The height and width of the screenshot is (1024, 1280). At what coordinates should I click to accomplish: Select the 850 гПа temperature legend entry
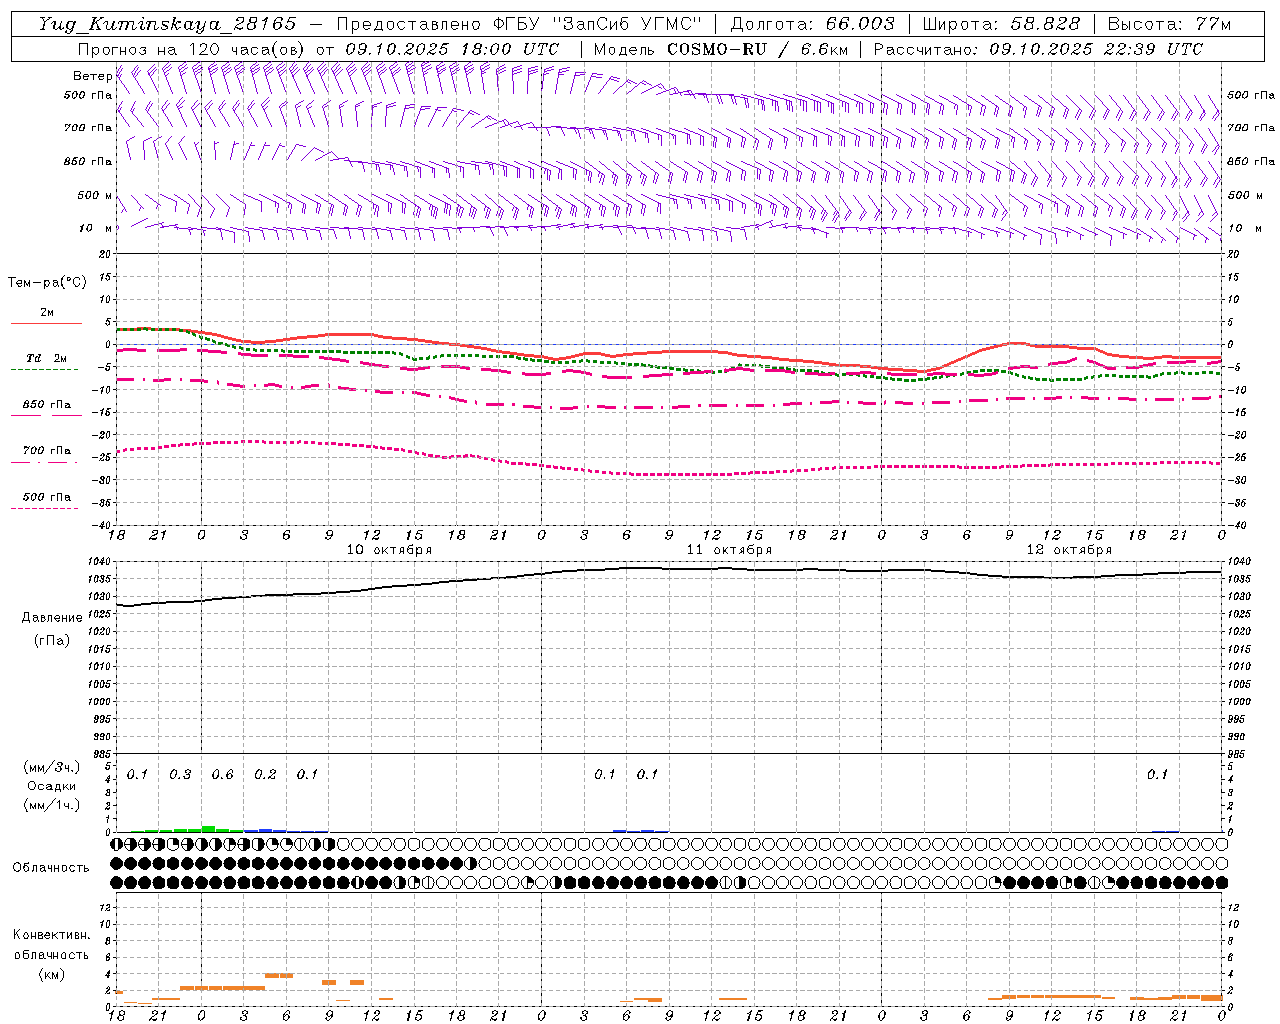coord(46,405)
